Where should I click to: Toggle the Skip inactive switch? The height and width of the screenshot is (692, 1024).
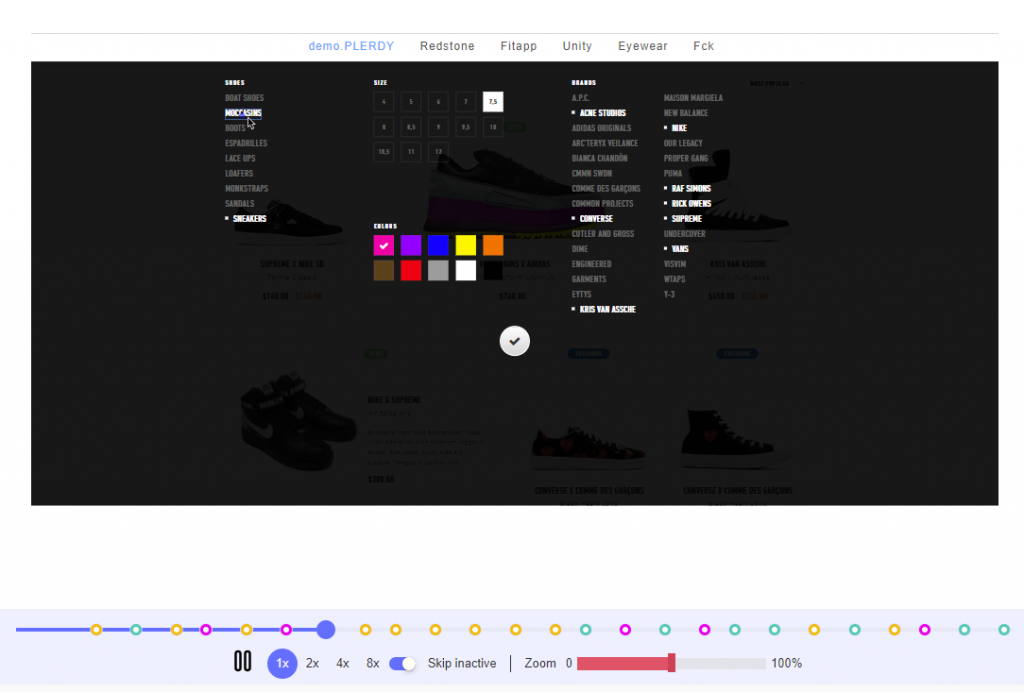[x=403, y=663]
